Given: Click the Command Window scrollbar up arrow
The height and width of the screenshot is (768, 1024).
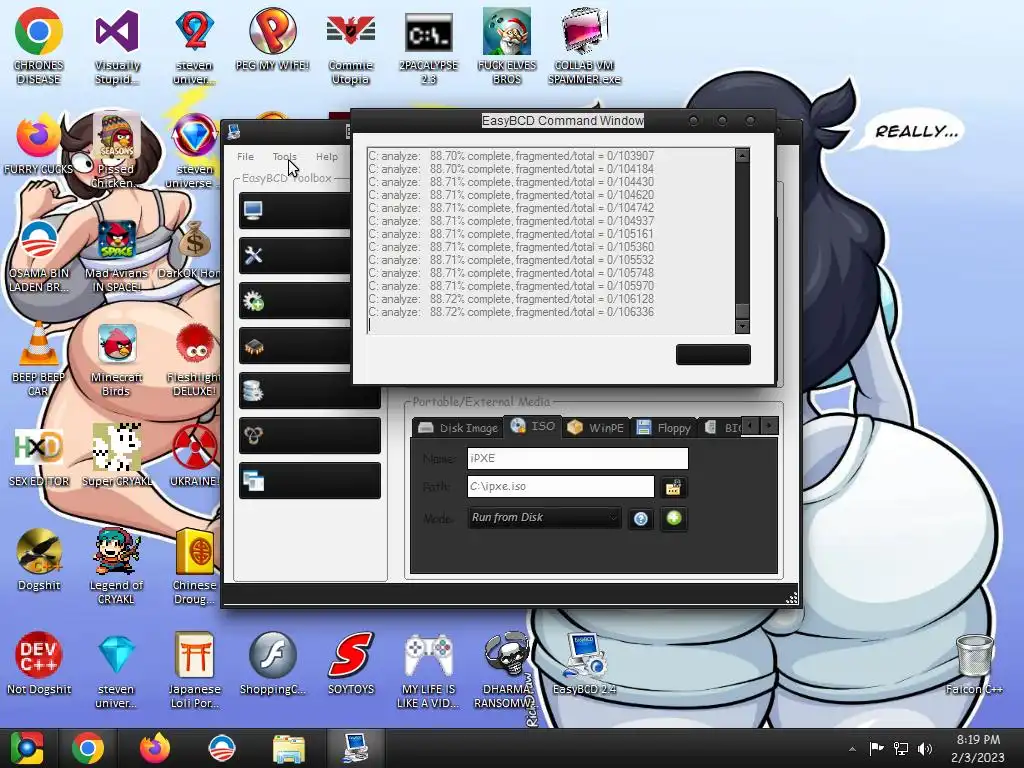Looking at the screenshot, I should (742, 155).
